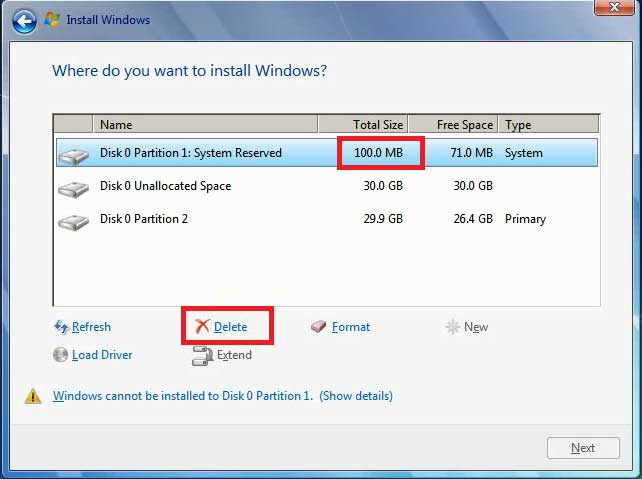Image resolution: width=642 pixels, height=479 pixels.
Task: Click the Extend drive icon
Action: click(x=202, y=355)
